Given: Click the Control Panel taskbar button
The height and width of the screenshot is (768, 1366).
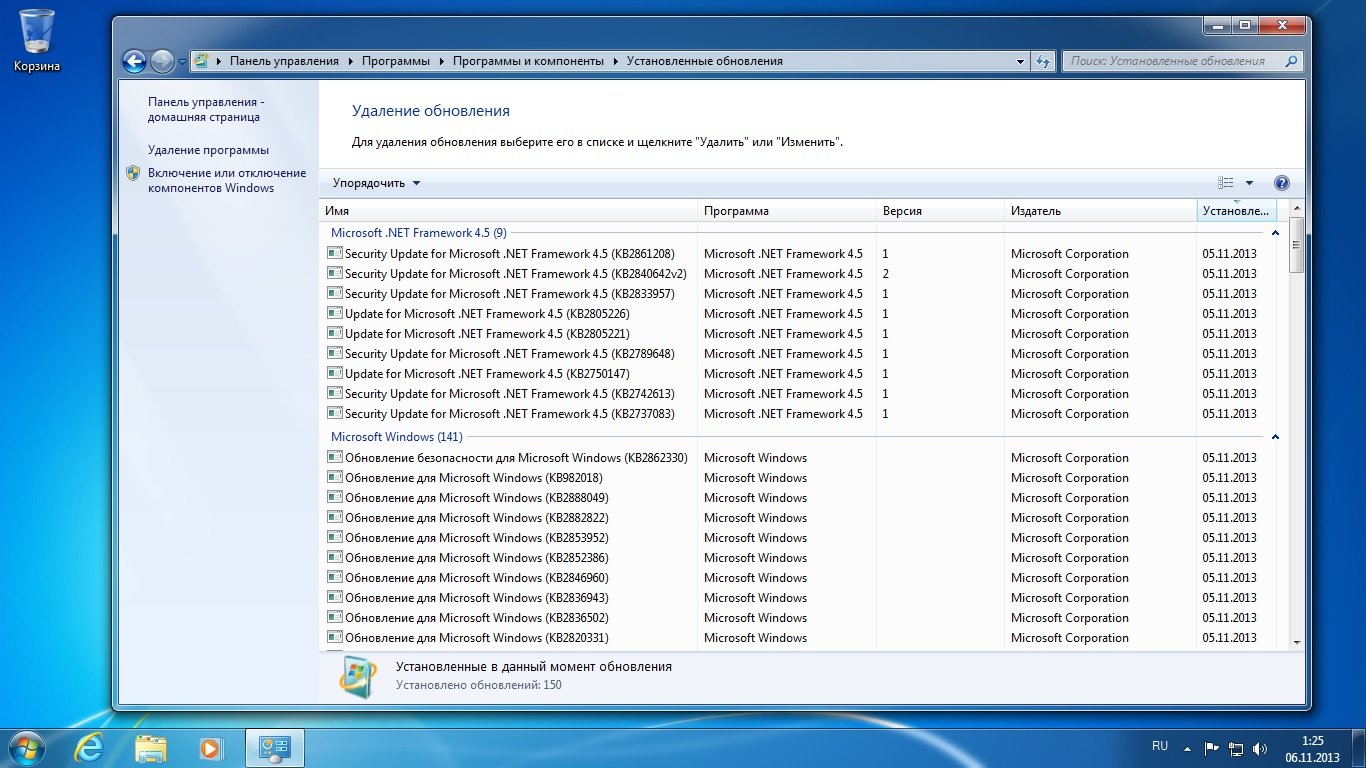Looking at the screenshot, I should [274, 748].
